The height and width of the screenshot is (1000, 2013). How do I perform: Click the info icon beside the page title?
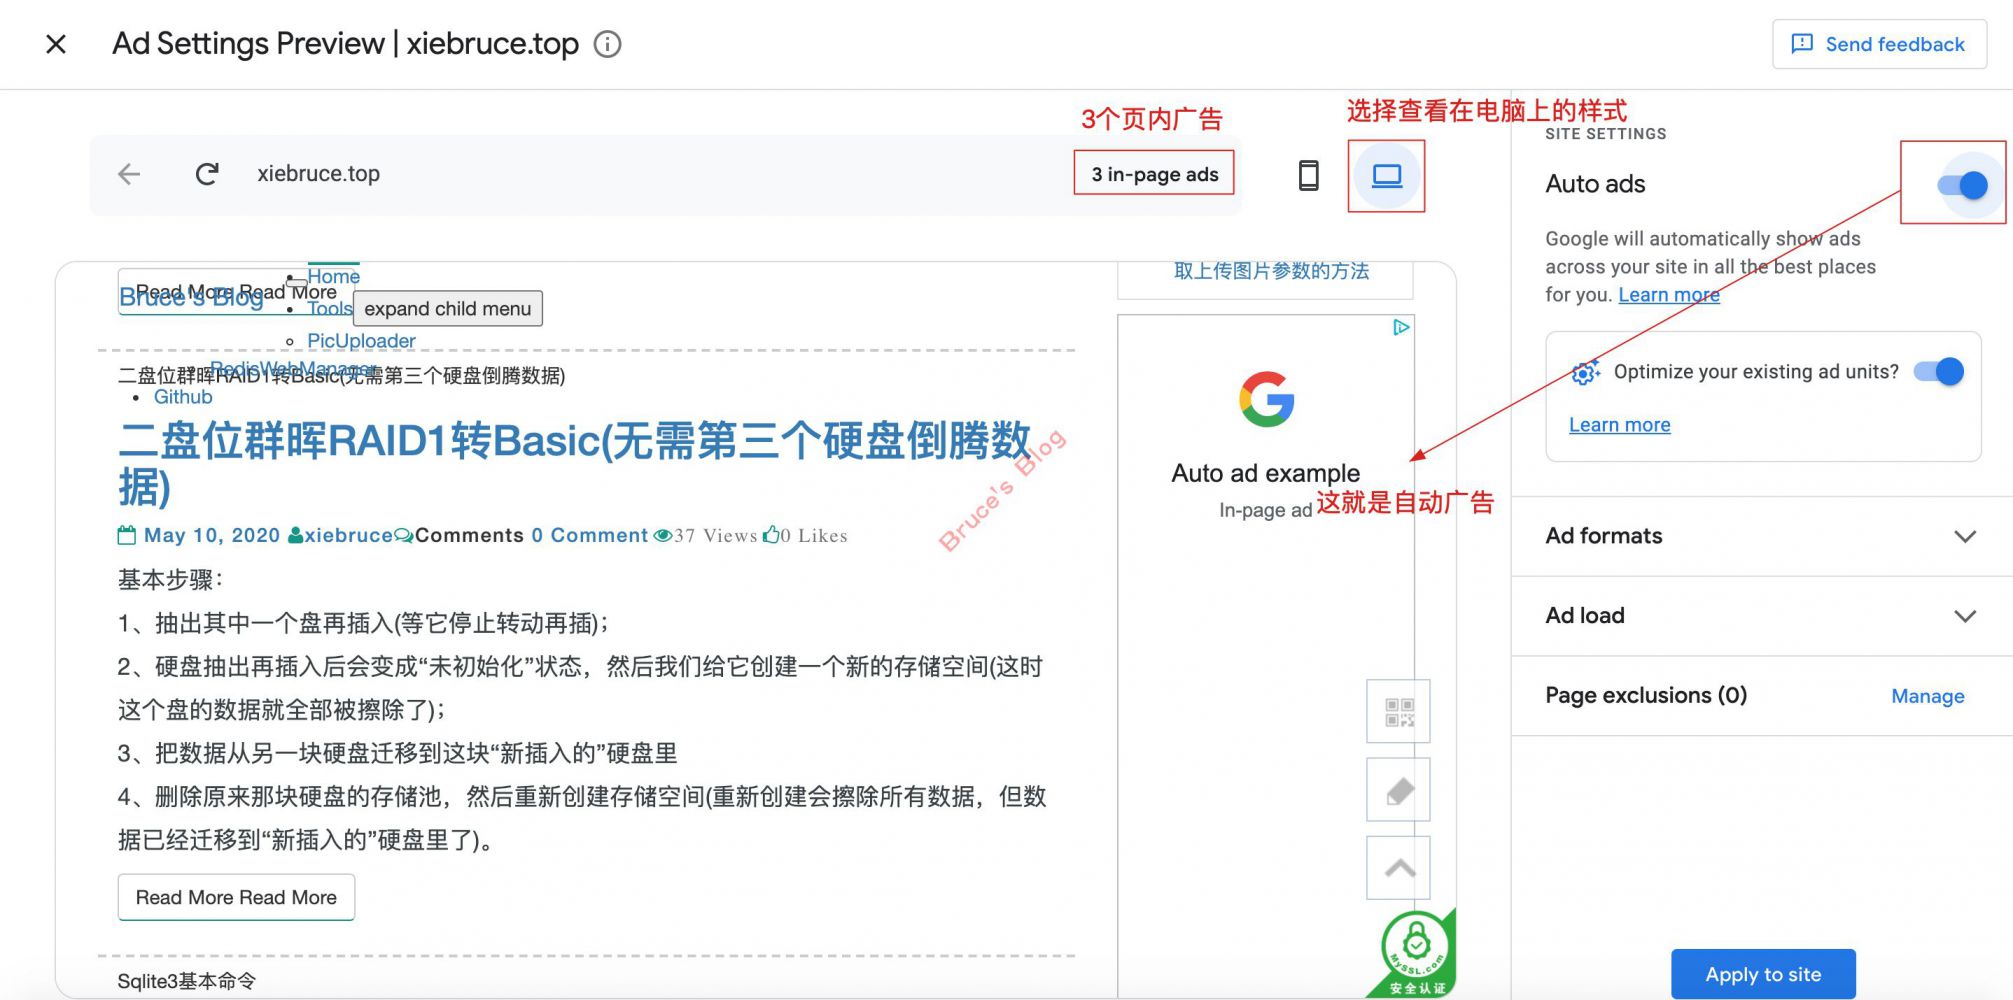pos(607,44)
